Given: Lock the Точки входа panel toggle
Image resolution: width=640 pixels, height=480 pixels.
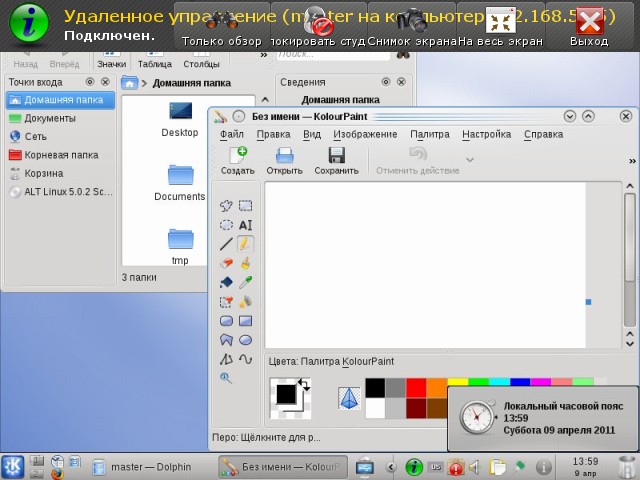Looking at the screenshot, I should [90, 82].
